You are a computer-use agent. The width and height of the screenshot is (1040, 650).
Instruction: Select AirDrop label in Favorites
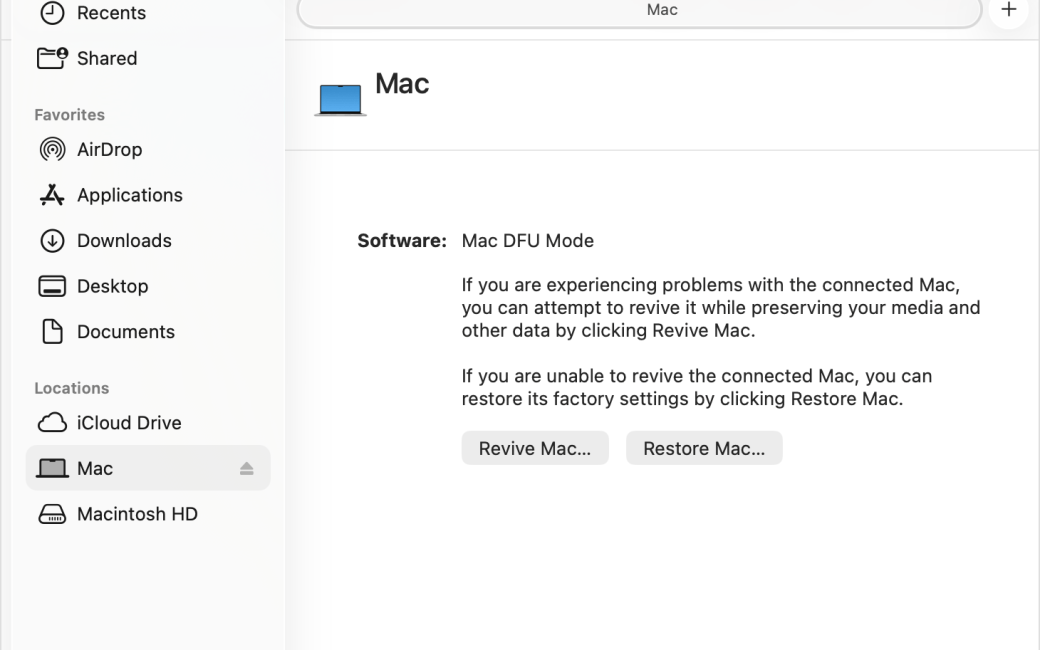[x=109, y=149]
